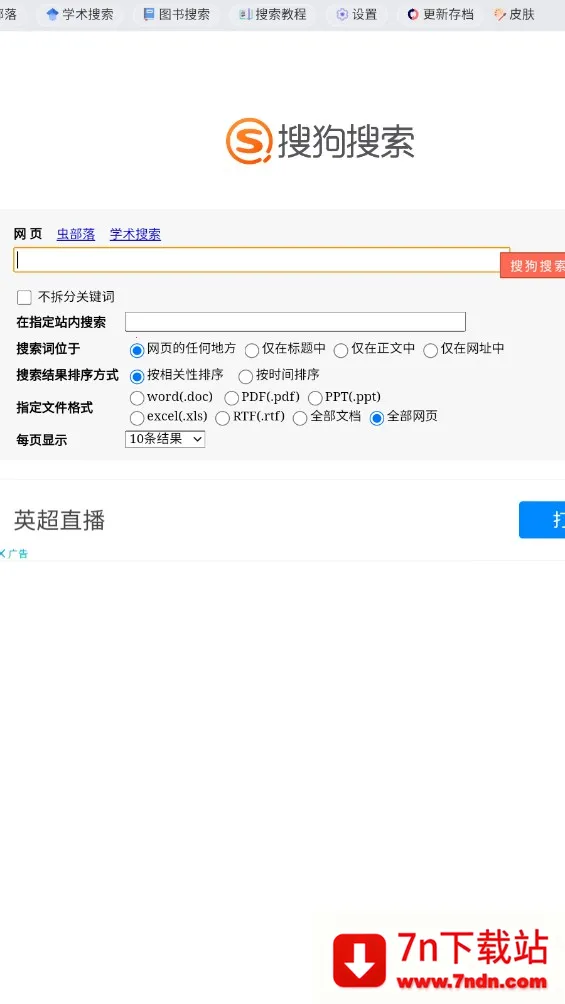Open 皮肤 skin option
This screenshot has height=1004, width=565.
pos(514,14)
